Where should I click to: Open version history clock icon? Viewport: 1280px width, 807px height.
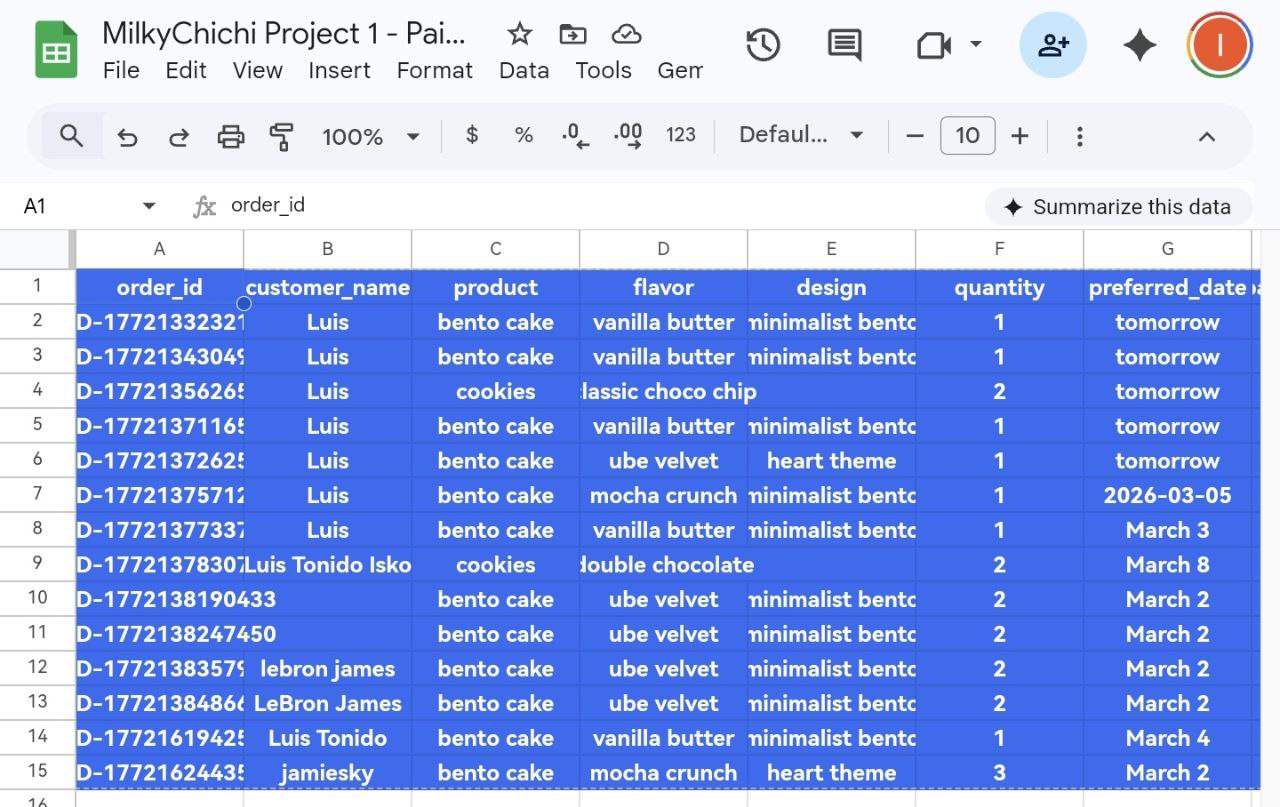(763, 45)
